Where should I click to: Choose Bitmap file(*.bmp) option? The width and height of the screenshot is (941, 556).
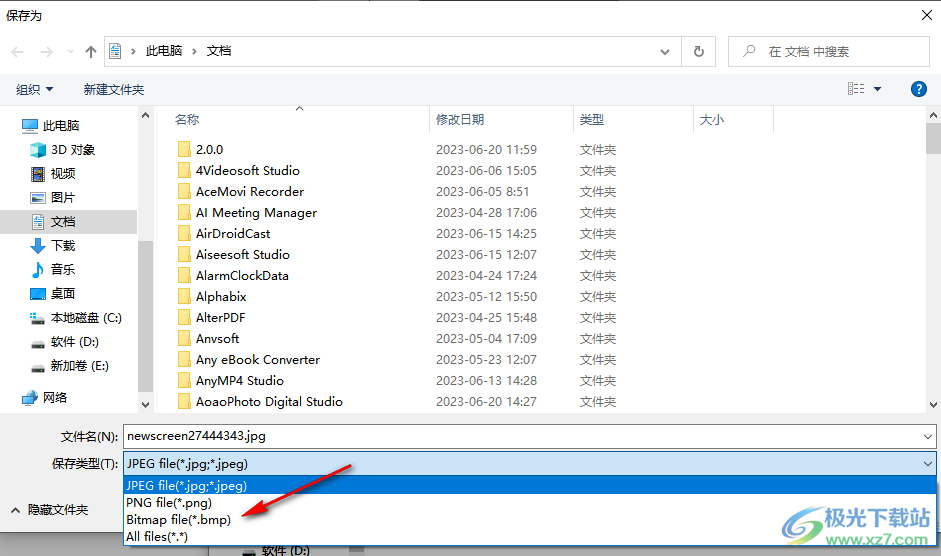click(530, 519)
